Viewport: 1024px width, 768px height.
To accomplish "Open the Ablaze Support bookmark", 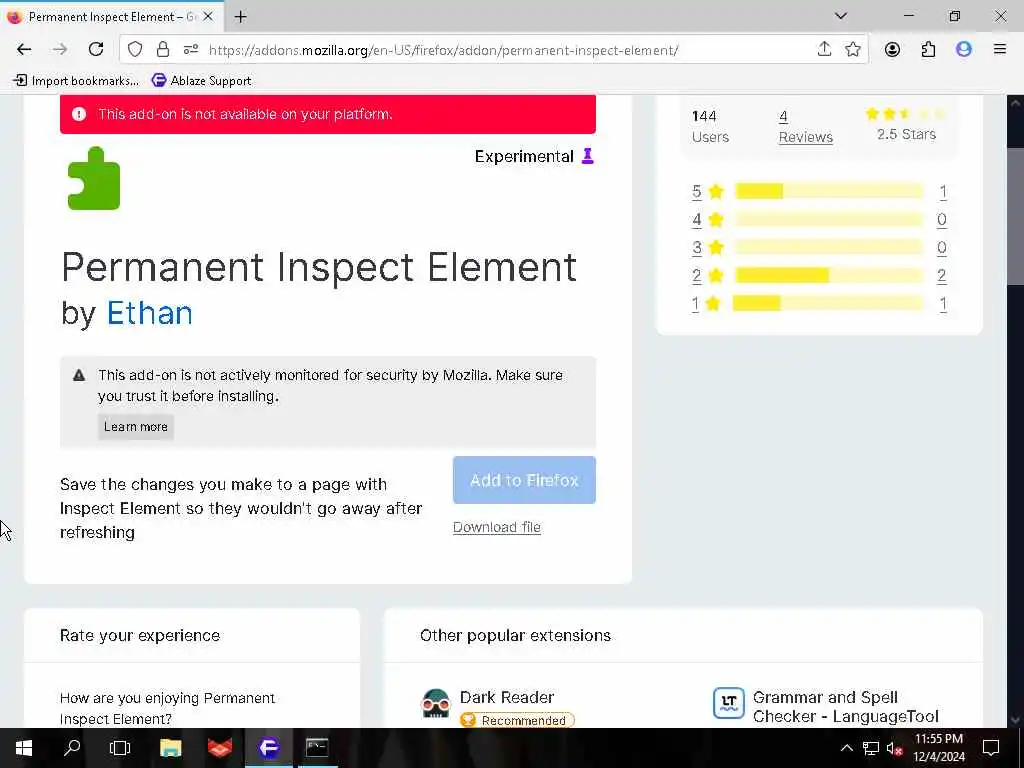I will [x=202, y=81].
